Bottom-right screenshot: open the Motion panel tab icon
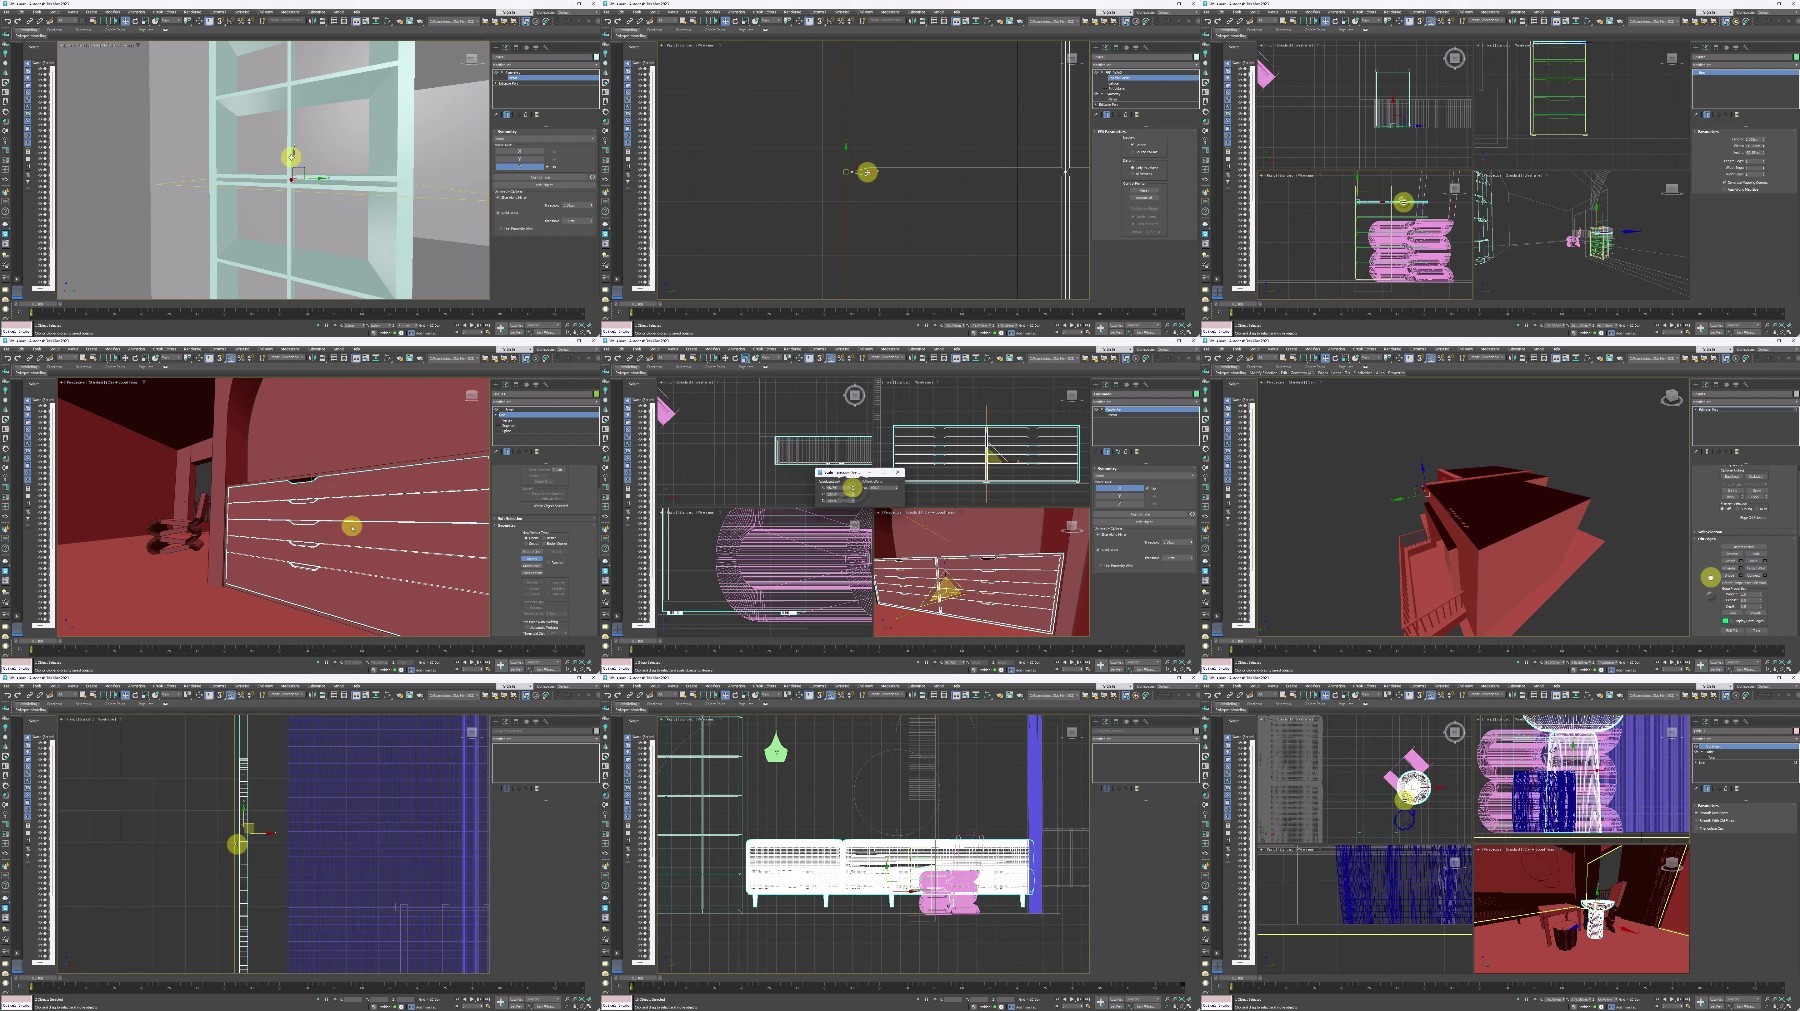The width and height of the screenshot is (1800, 1011). (1727, 722)
